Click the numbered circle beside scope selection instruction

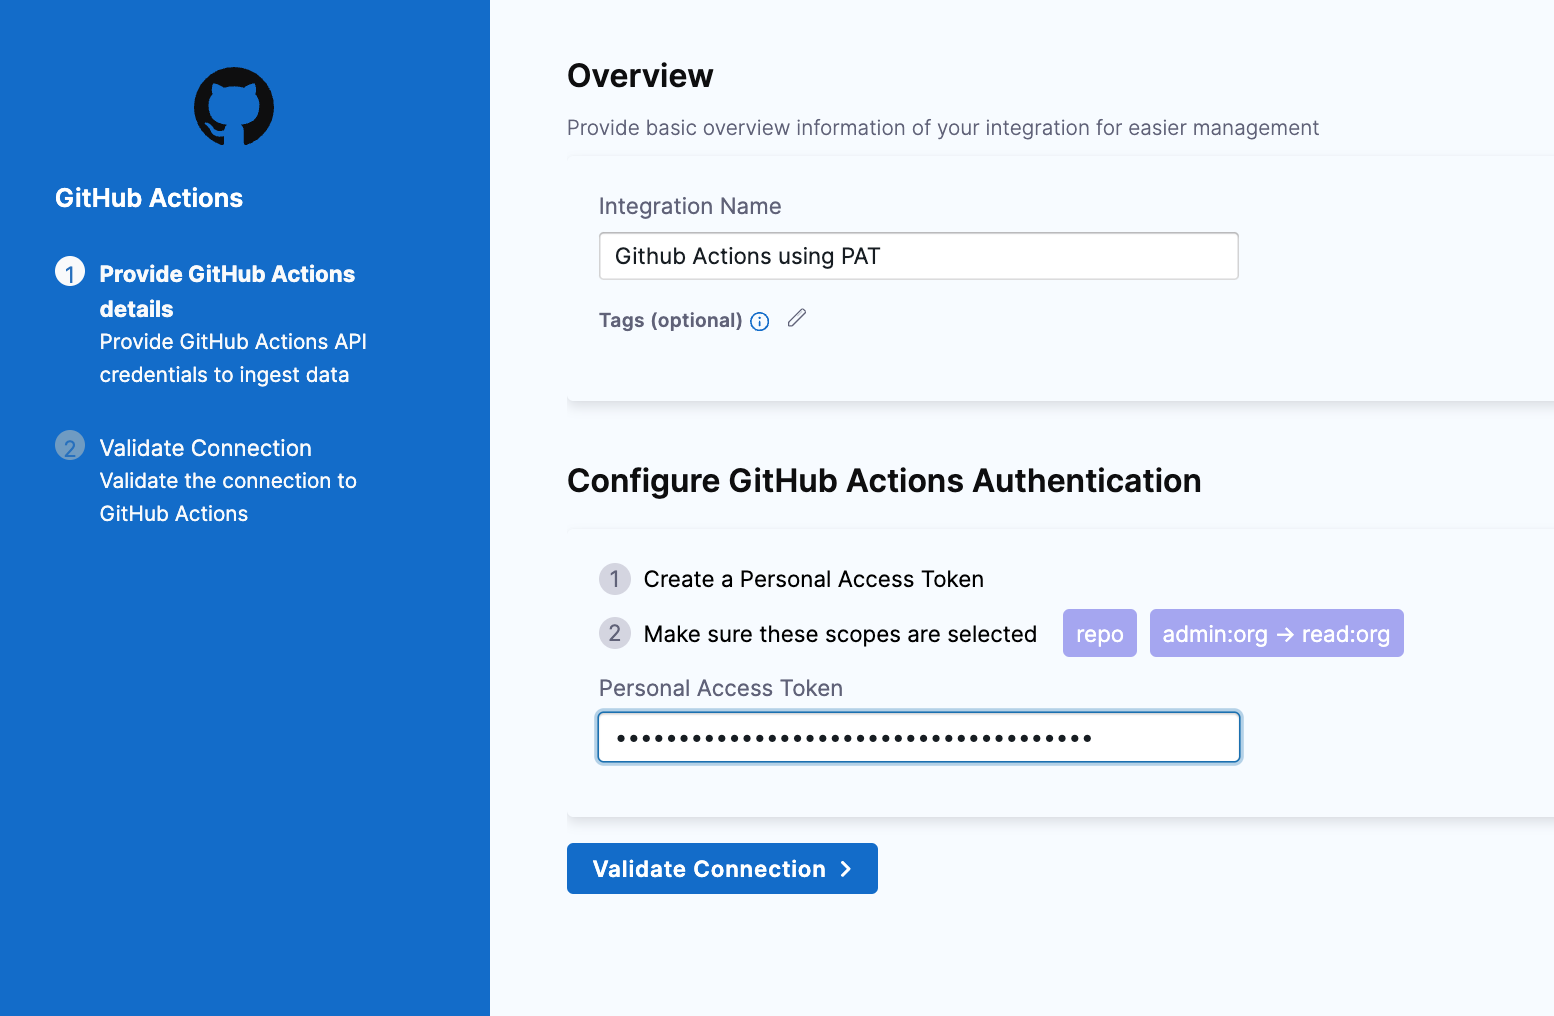[x=614, y=633]
